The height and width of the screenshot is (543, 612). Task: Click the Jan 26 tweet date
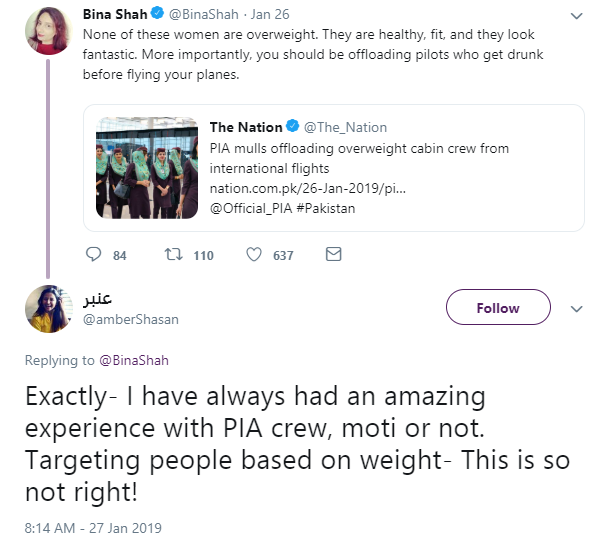click(x=270, y=14)
